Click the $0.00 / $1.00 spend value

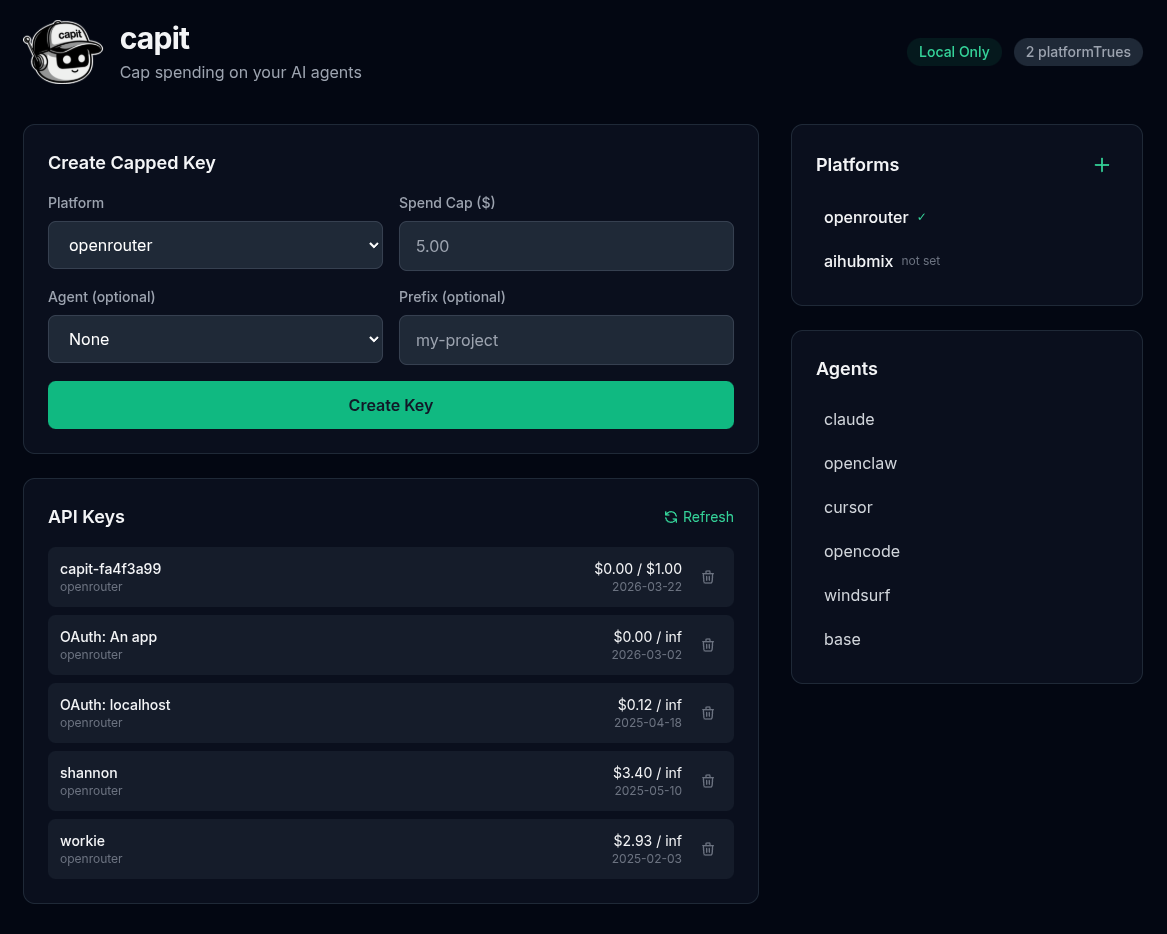[637, 569]
